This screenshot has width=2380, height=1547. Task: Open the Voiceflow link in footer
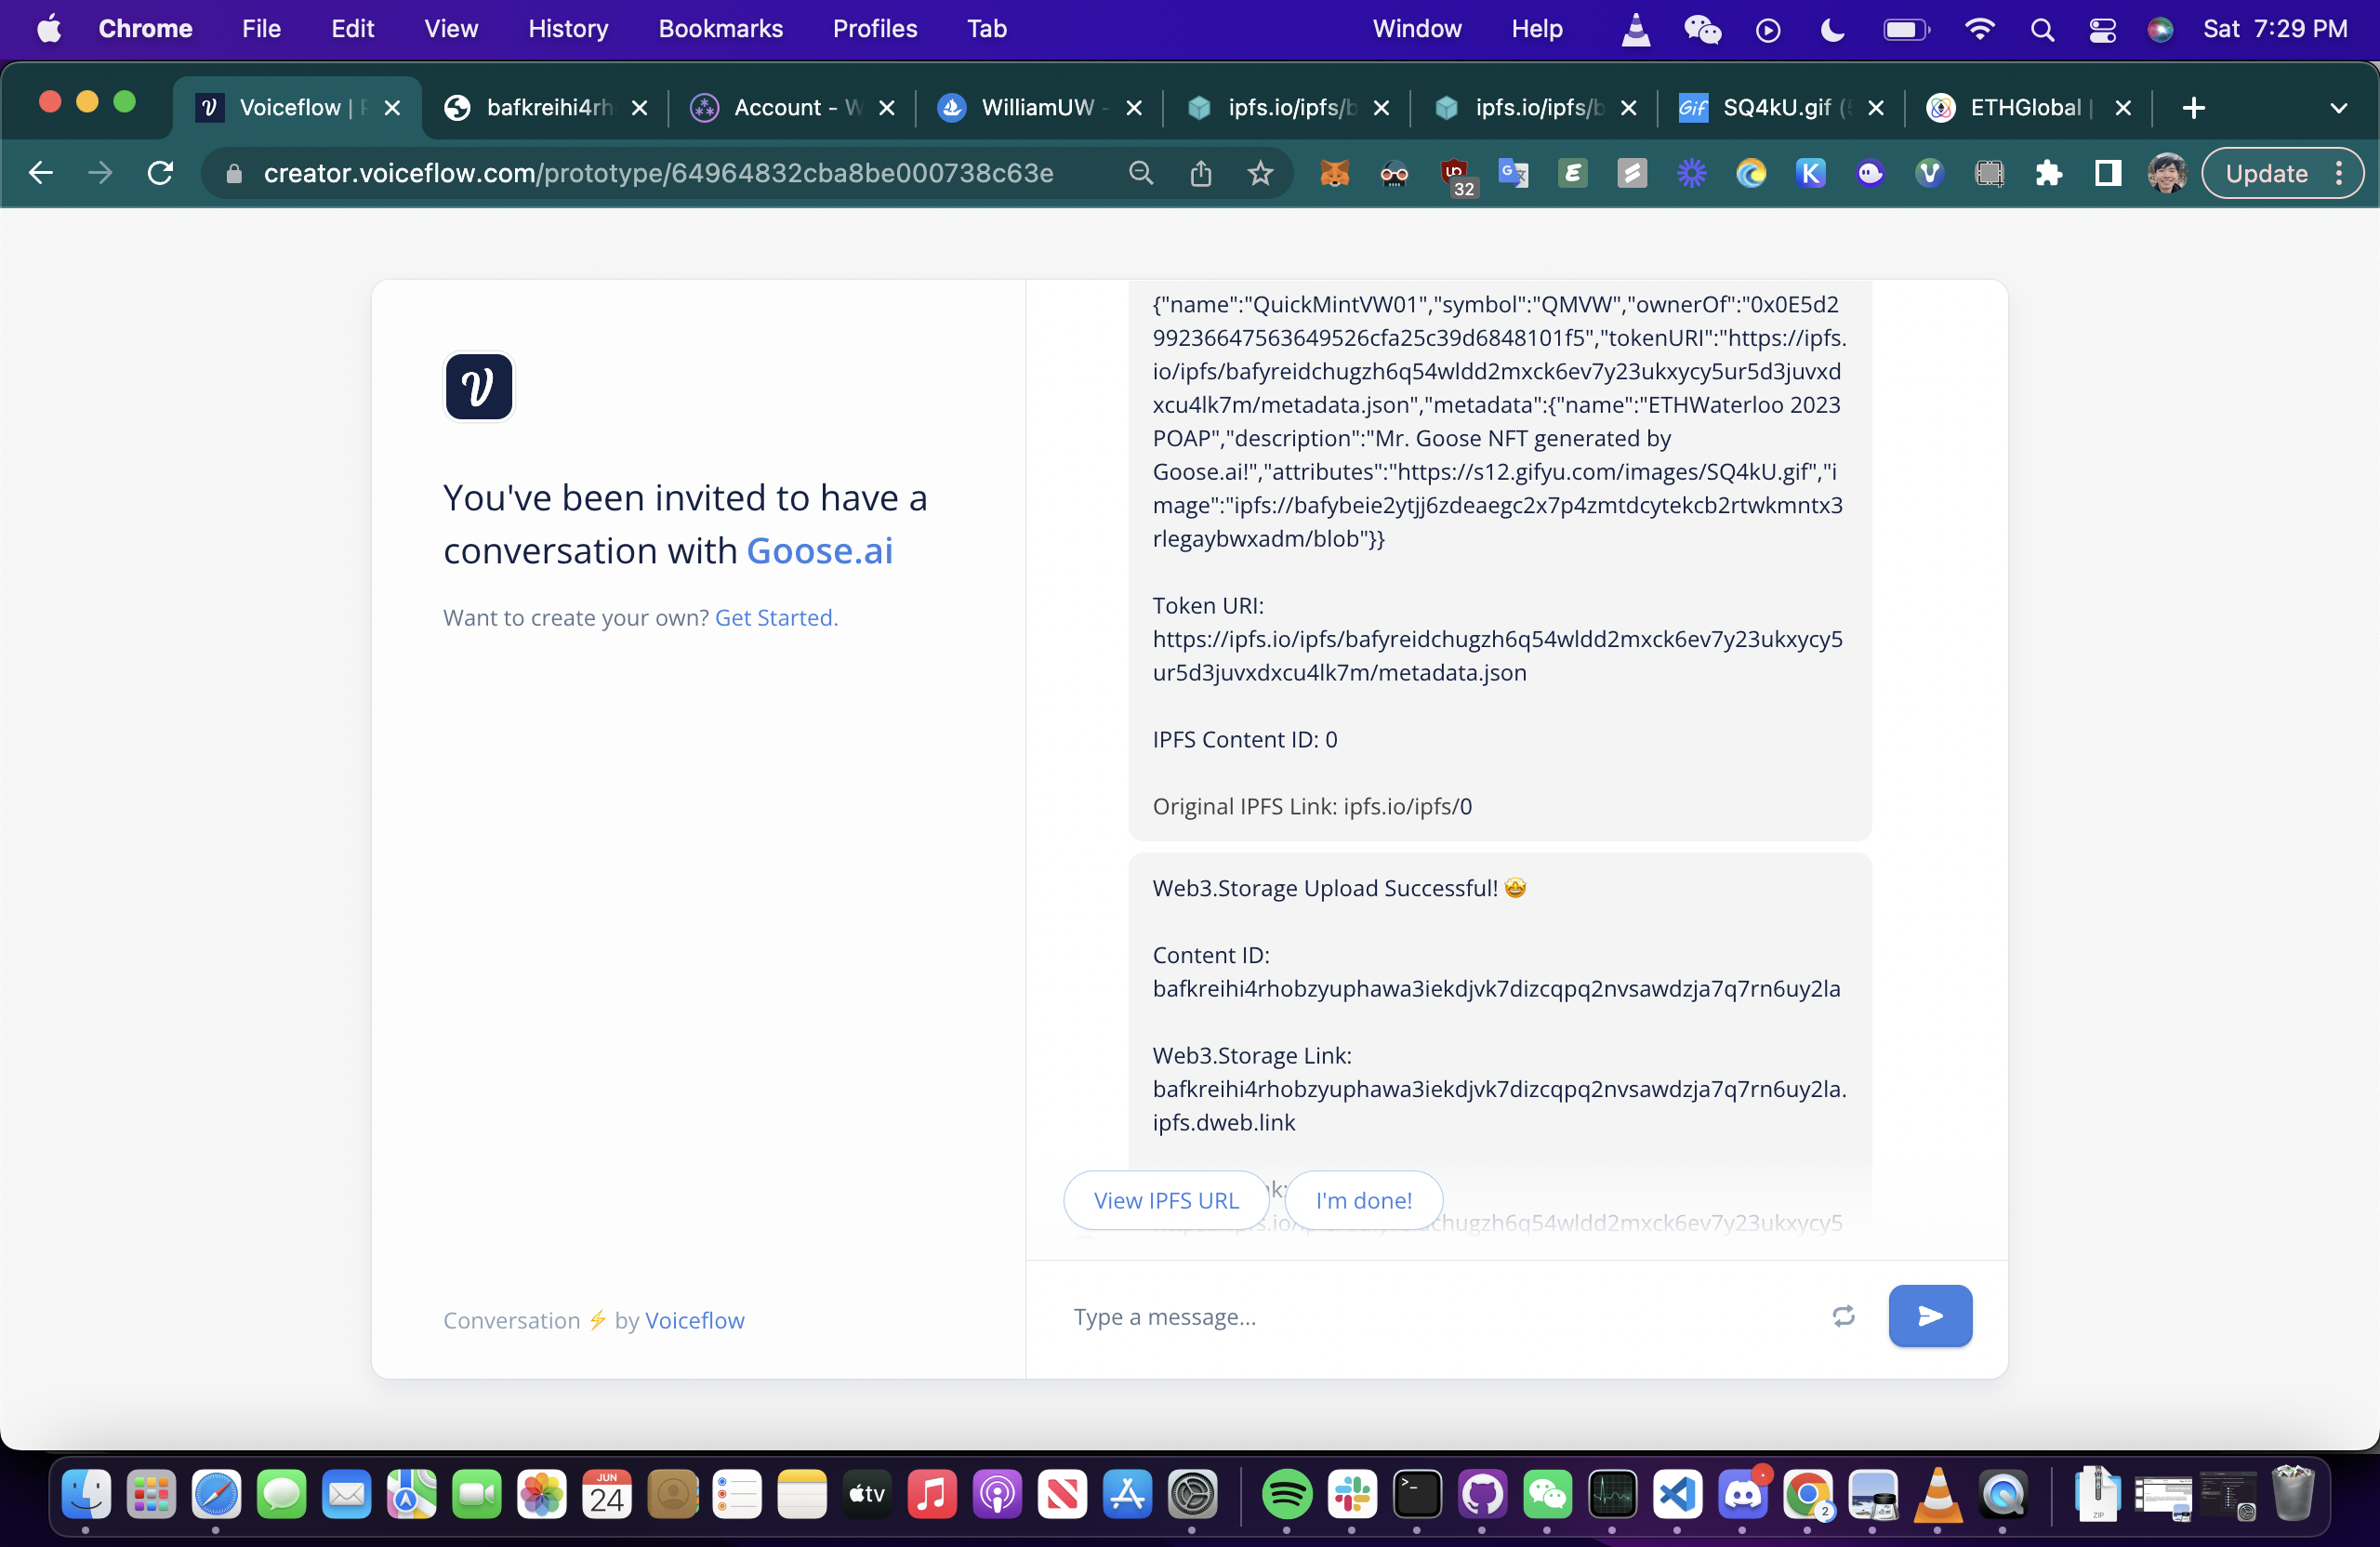click(x=694, y=1320)
